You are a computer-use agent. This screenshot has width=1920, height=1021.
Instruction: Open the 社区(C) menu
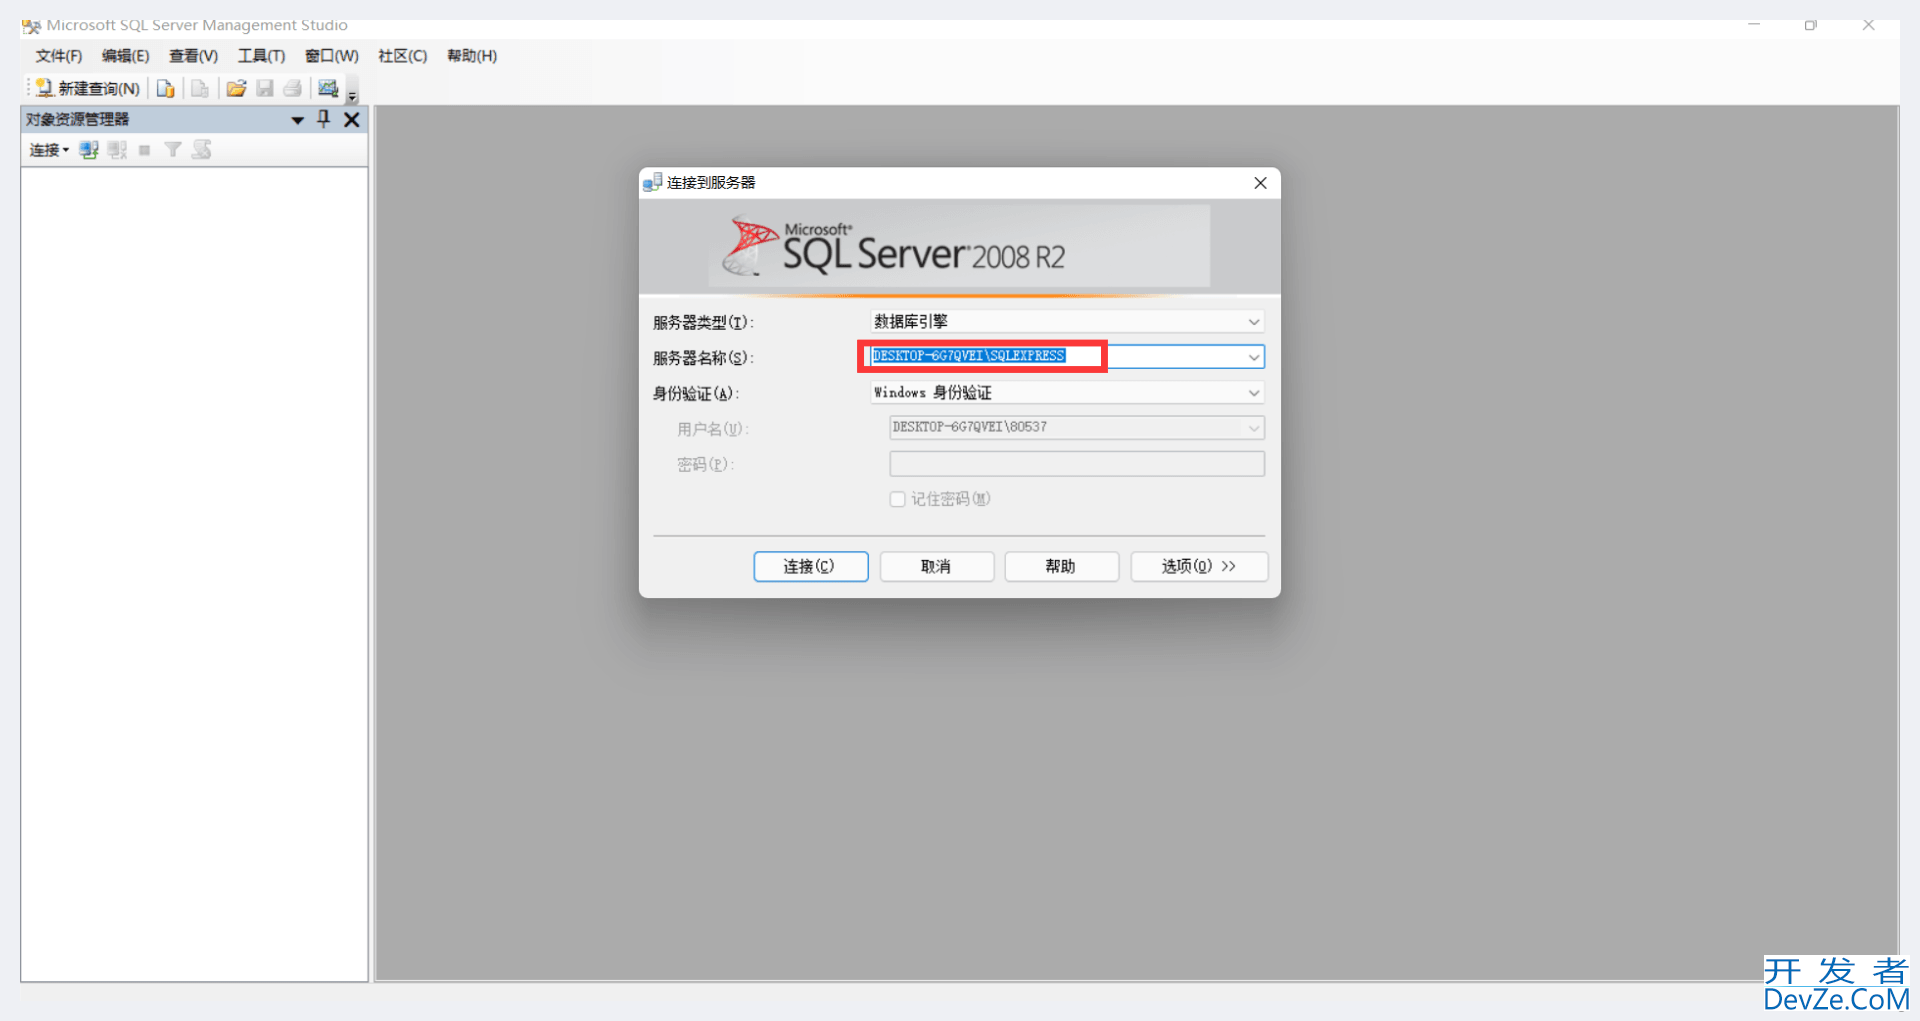pyautogui.click(x=402, y=56)
